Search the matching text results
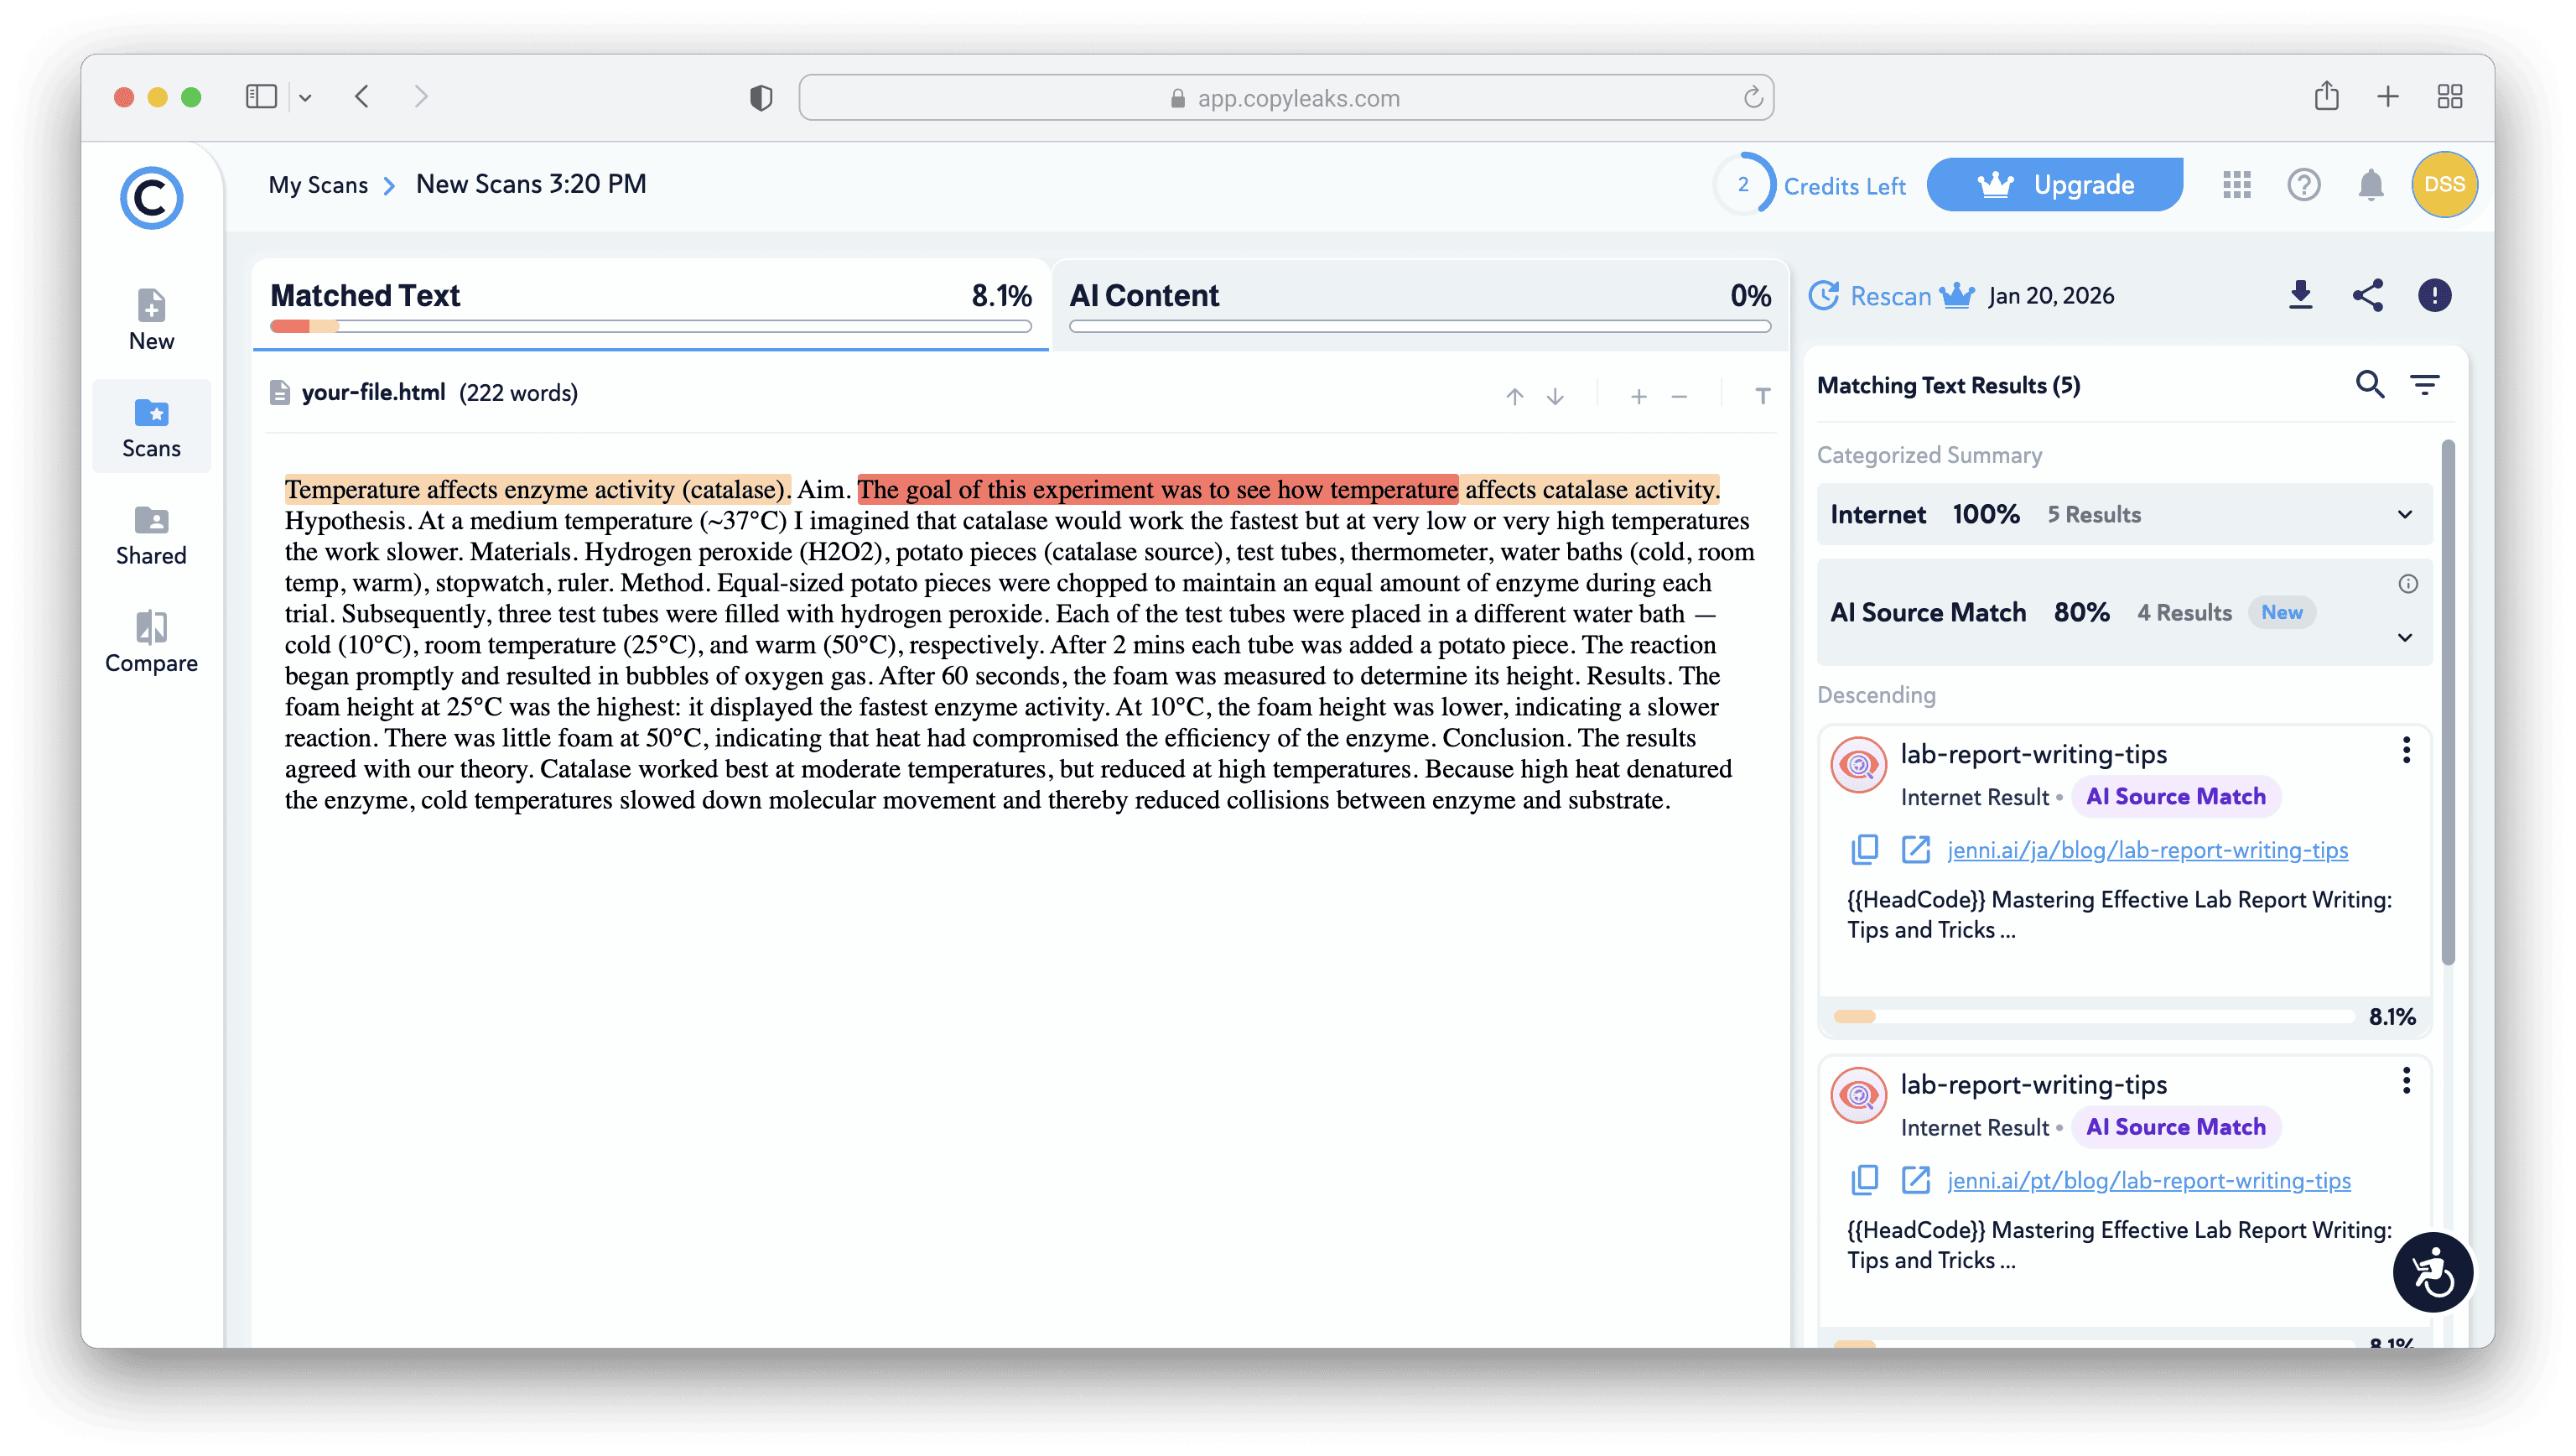Screen dimensions: 2576x1456 coord(2369,385)
